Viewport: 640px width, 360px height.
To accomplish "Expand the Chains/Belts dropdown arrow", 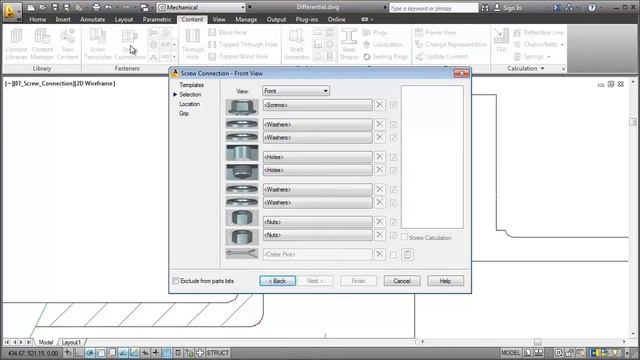I will click(562, 44).
